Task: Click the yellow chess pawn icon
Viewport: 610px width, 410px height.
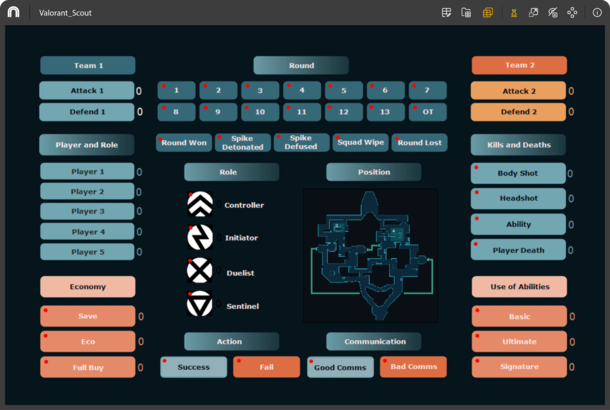Action: tap(514, 13)
